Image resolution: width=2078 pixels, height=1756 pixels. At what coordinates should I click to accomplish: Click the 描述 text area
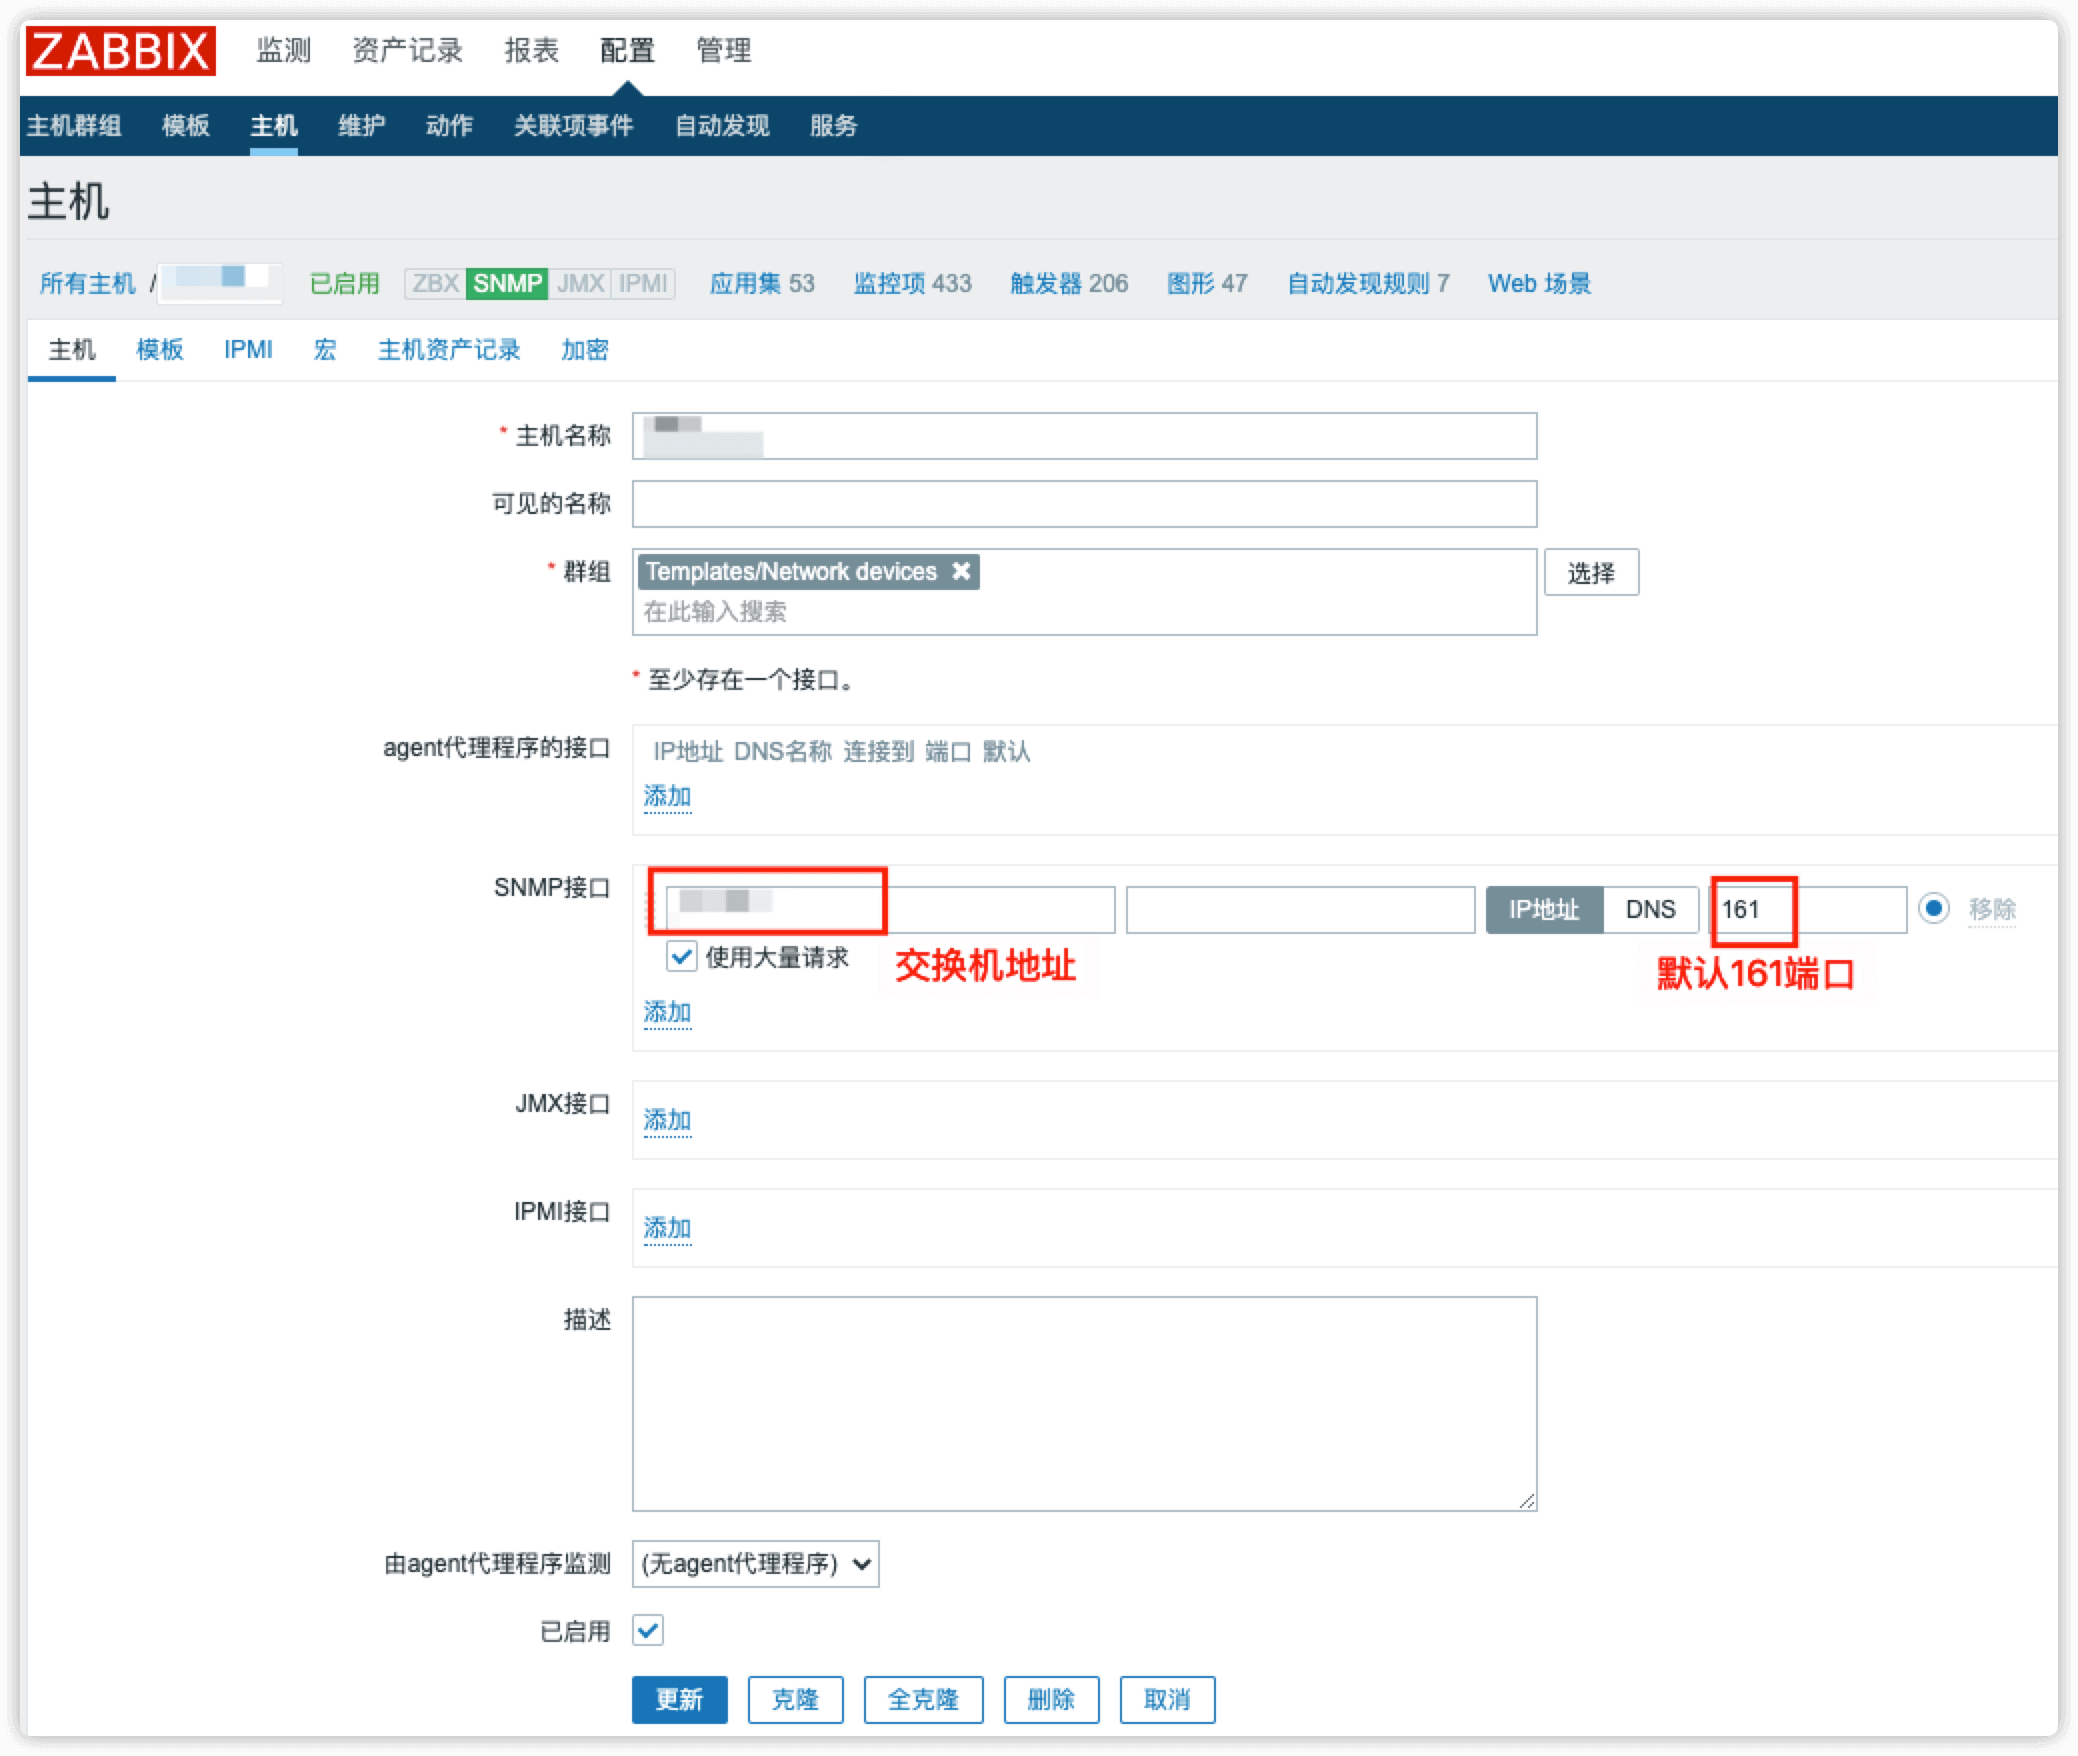pos(1084,1403)
